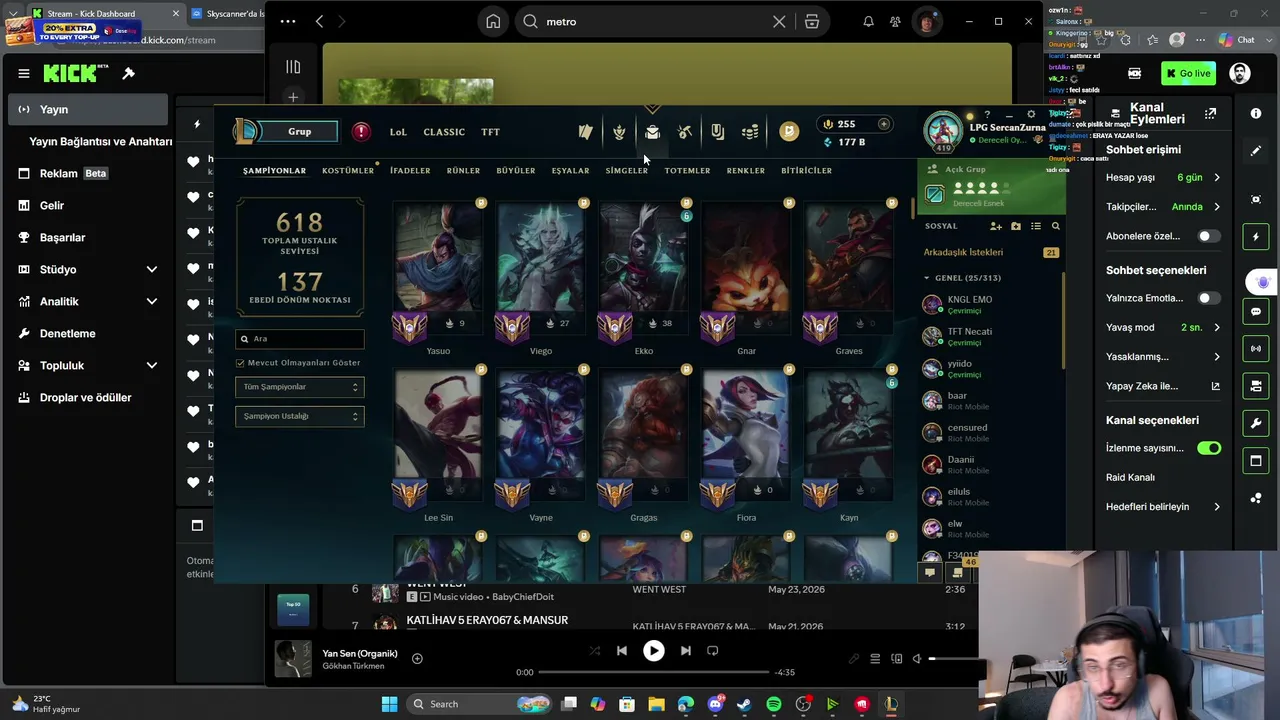Open Reklam in Kick sidebar

88,173
